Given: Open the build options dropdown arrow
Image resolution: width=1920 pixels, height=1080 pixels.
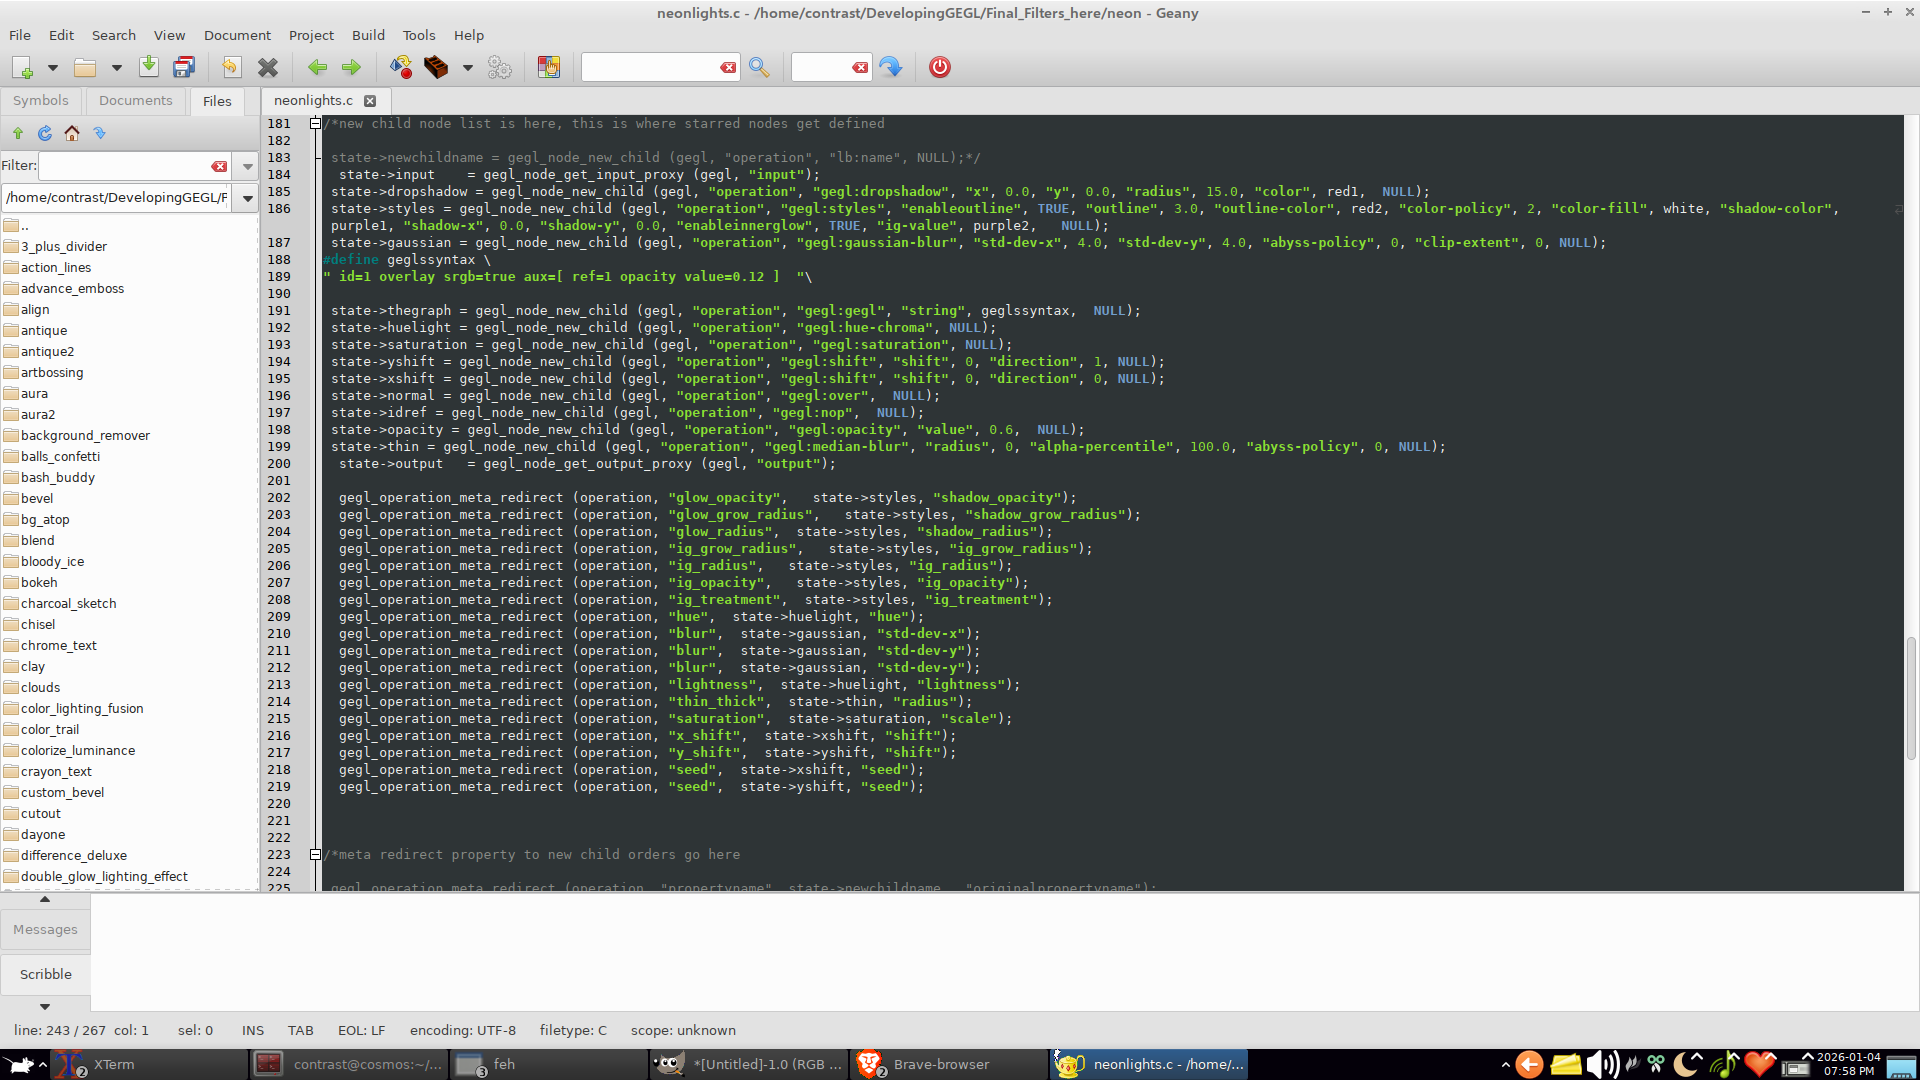Looking at the screenshot, I should click(467, 68).
